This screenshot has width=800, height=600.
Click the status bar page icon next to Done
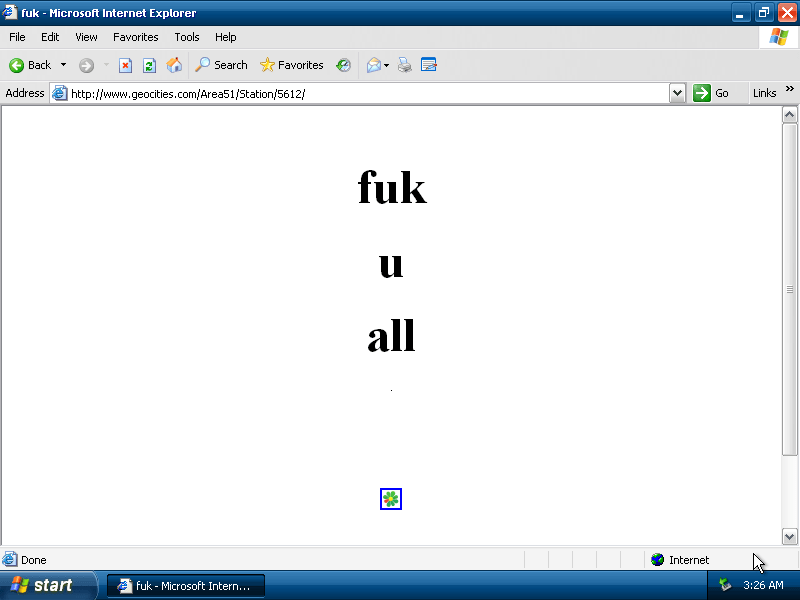10,560
